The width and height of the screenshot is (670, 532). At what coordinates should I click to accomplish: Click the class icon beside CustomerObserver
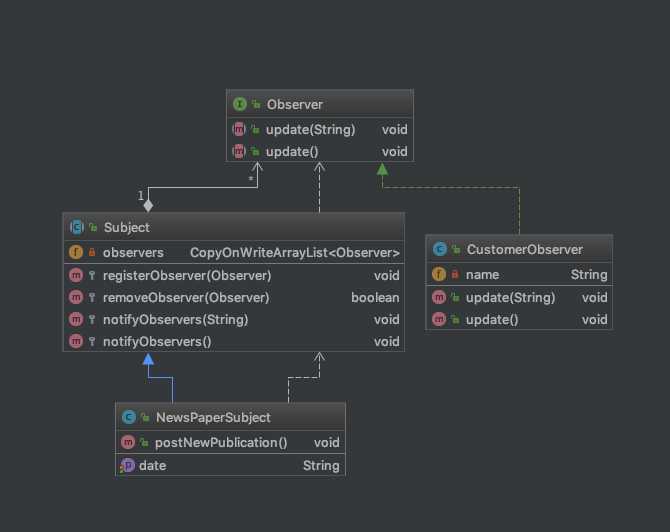(440, 249)
